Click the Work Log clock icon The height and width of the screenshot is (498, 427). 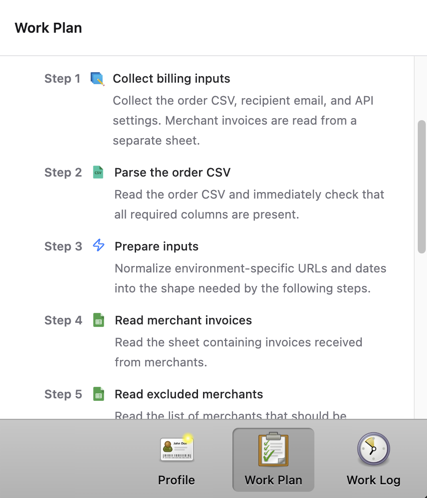coord(373,449)
